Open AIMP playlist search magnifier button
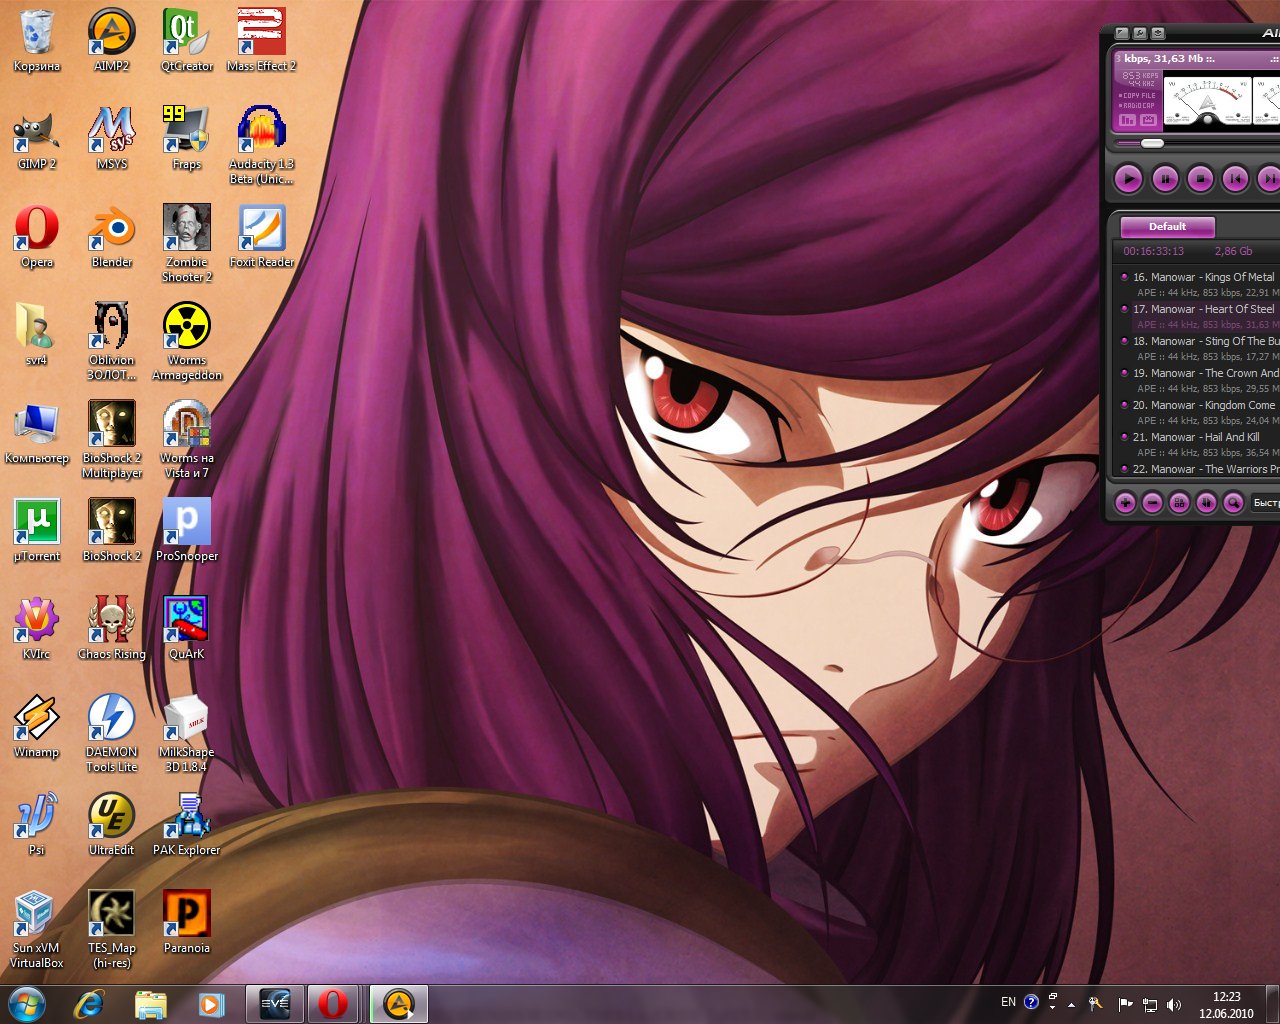This screenshot has height=1024, width=1280. (1233, 503)
